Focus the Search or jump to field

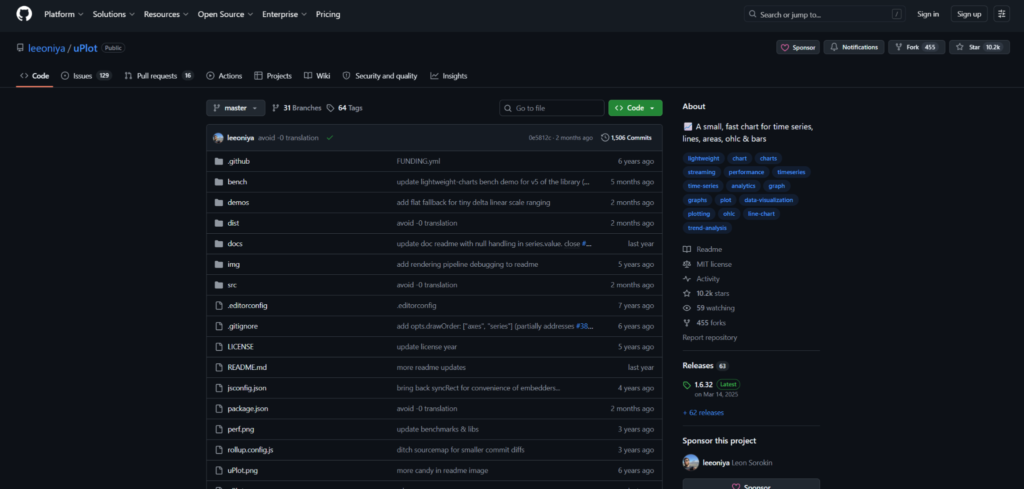tap(825, 14)
